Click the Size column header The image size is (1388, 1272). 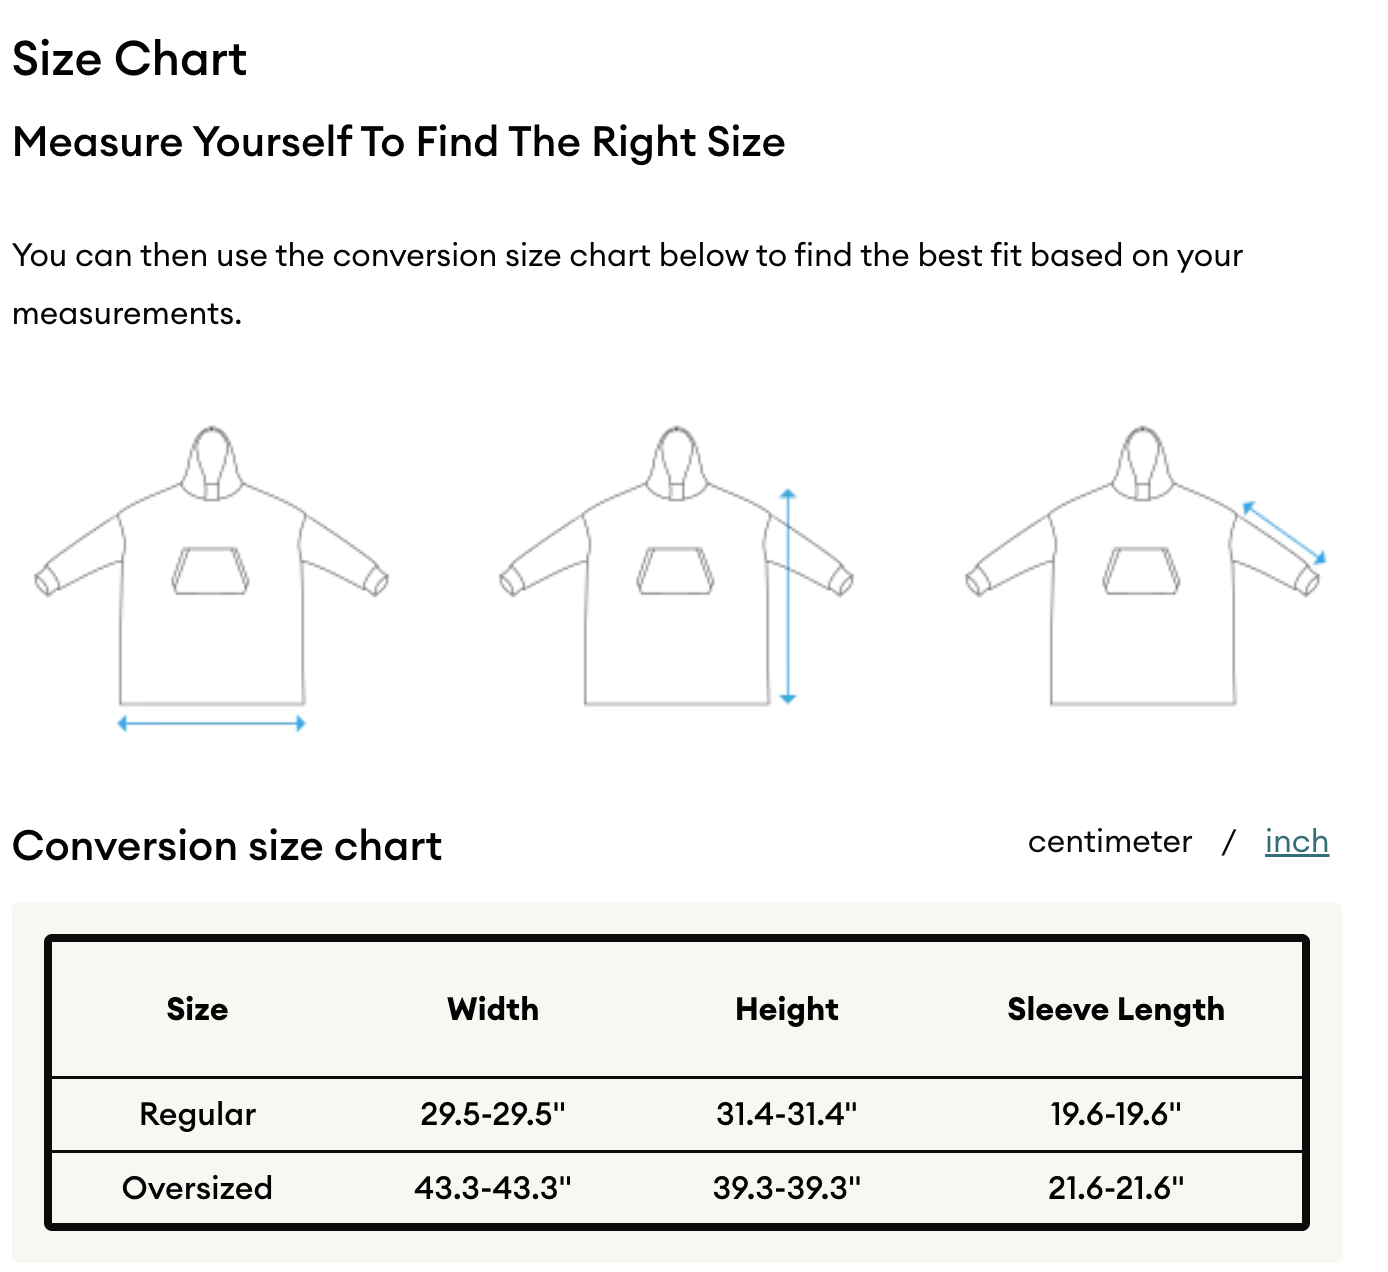coord(197,1009)
